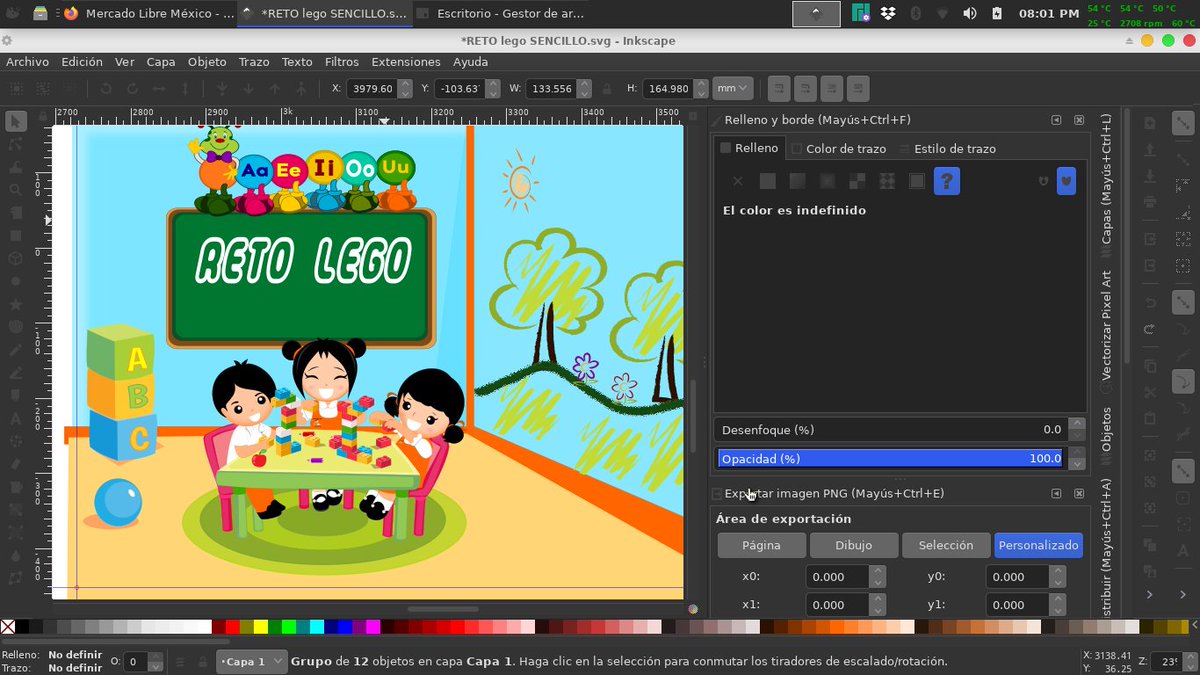Viewport: 1200px width, 675px height.
Task: Open the Filtros menu
Action: (x=341, y=61)
